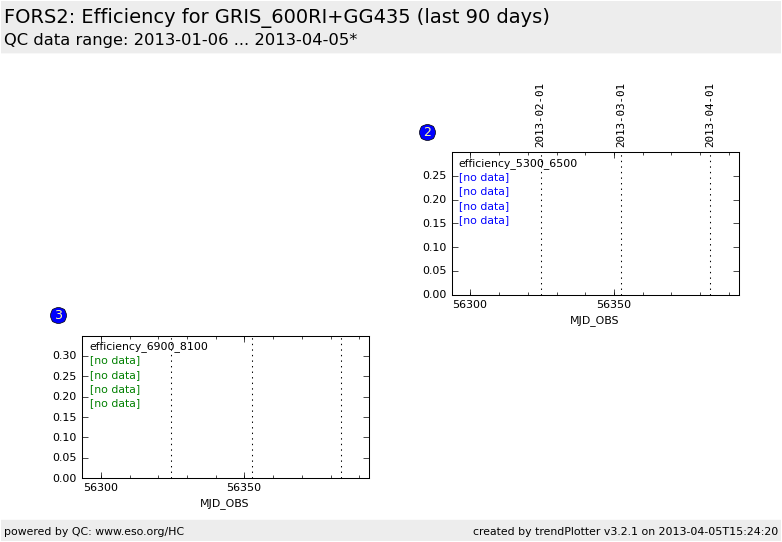Click the 0.15 y-axis tick in plot 3
782x542 pixels.
point(65,417)
